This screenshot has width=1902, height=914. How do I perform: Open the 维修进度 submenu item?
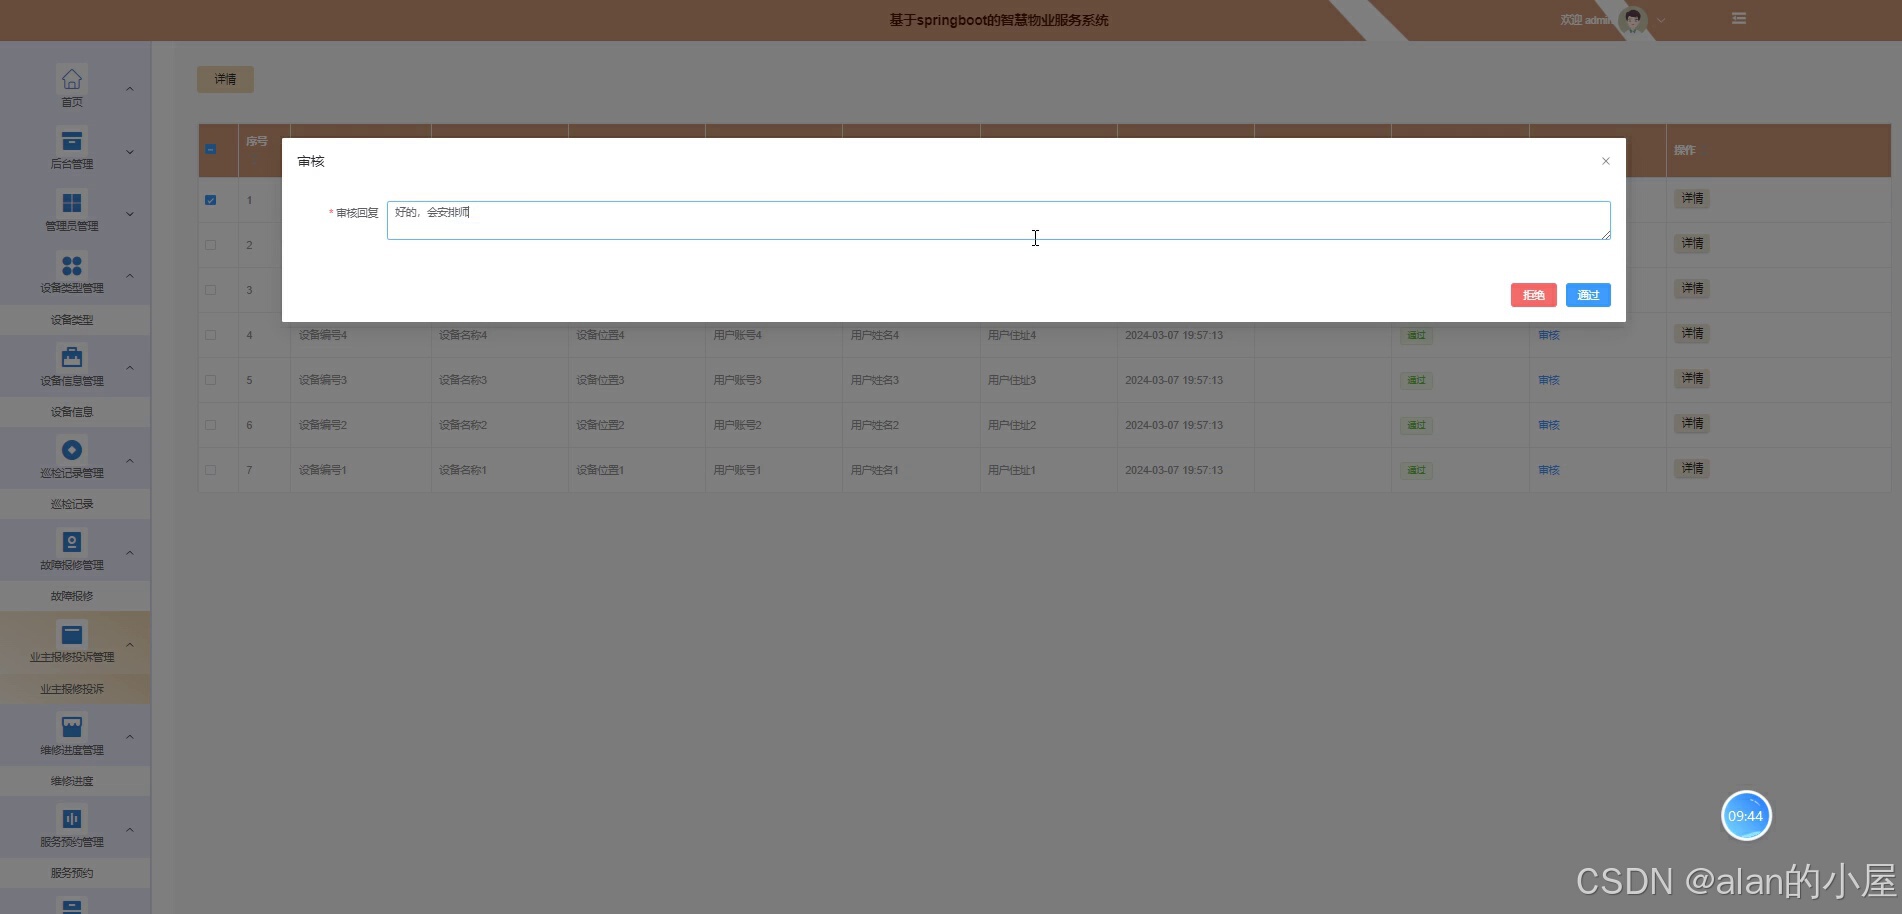[x=72, y=781]
